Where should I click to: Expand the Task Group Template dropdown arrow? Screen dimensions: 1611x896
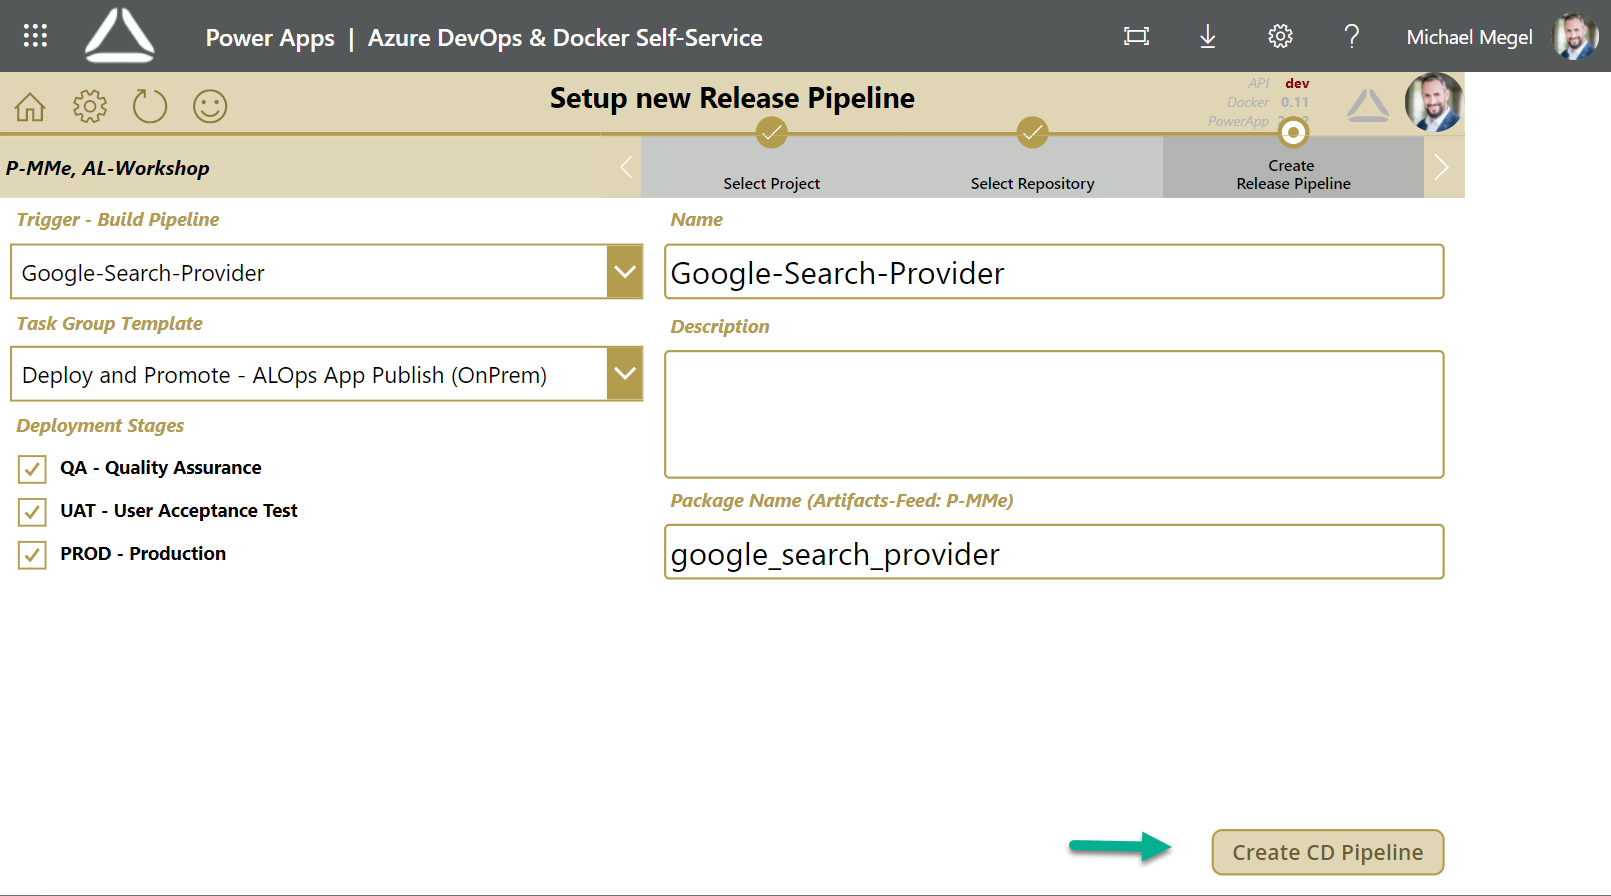coord(625,373)
